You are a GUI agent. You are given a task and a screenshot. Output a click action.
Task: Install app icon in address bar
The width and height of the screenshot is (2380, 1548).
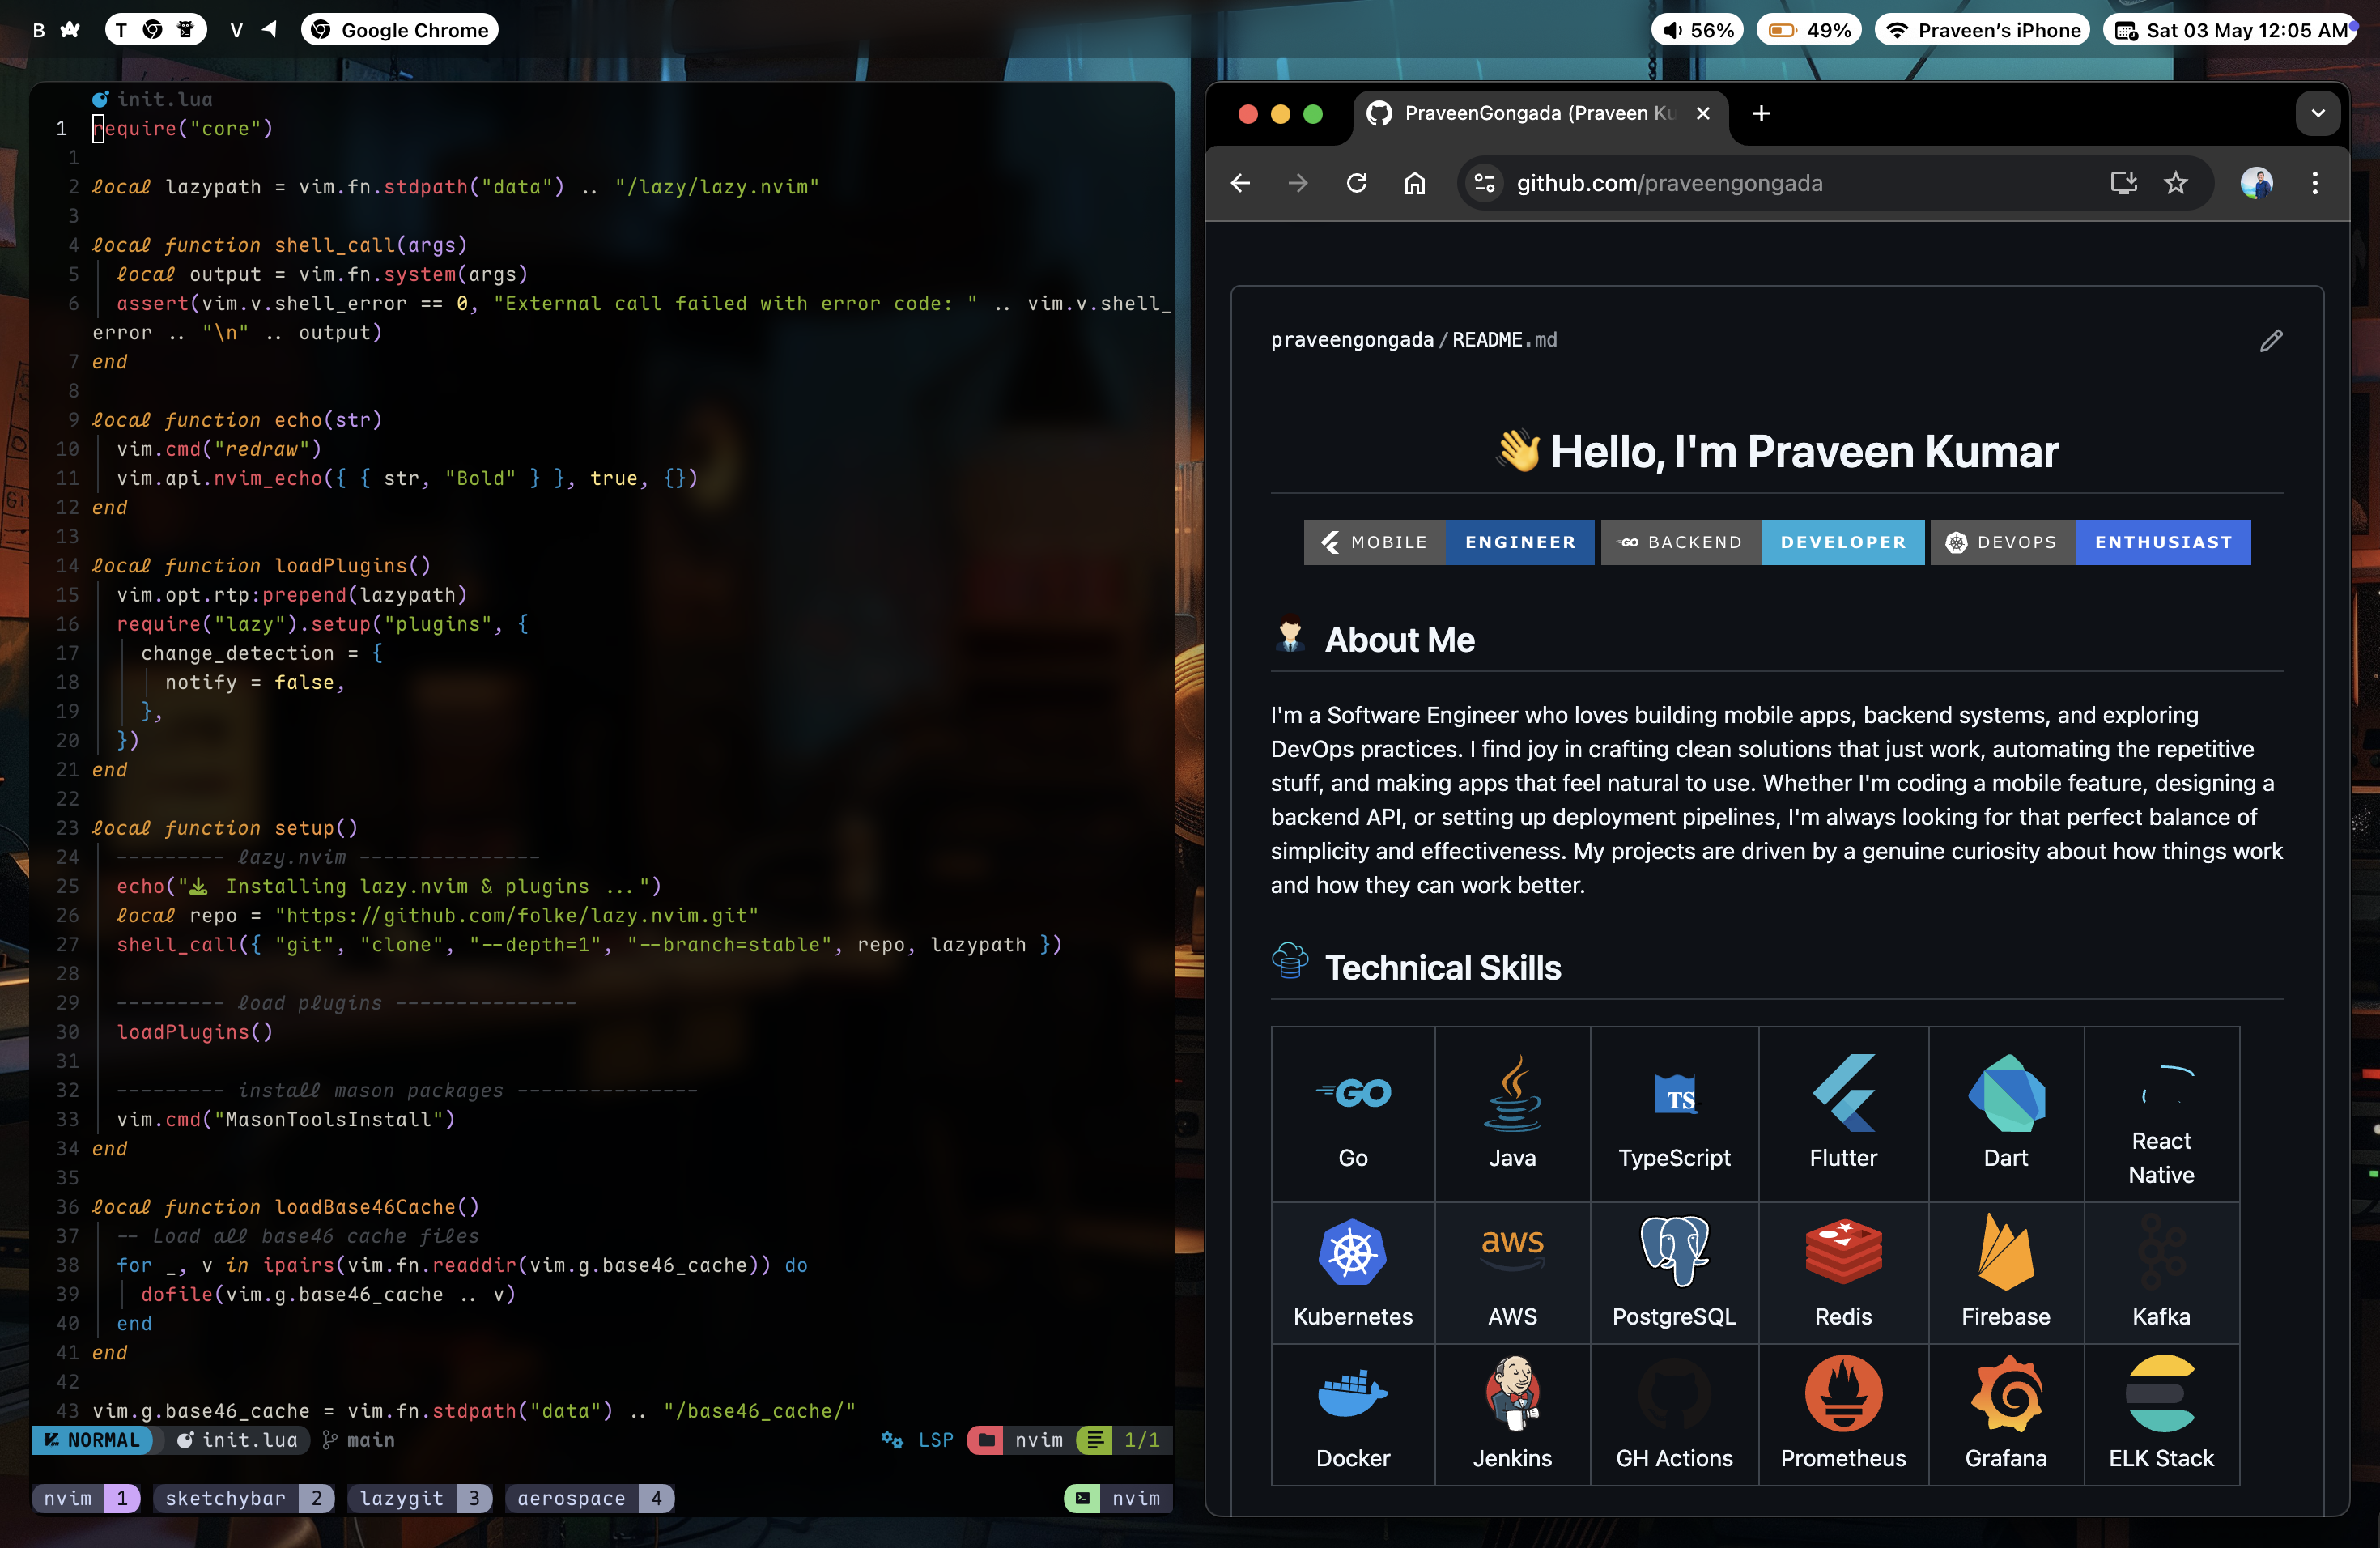(2123, 183)
